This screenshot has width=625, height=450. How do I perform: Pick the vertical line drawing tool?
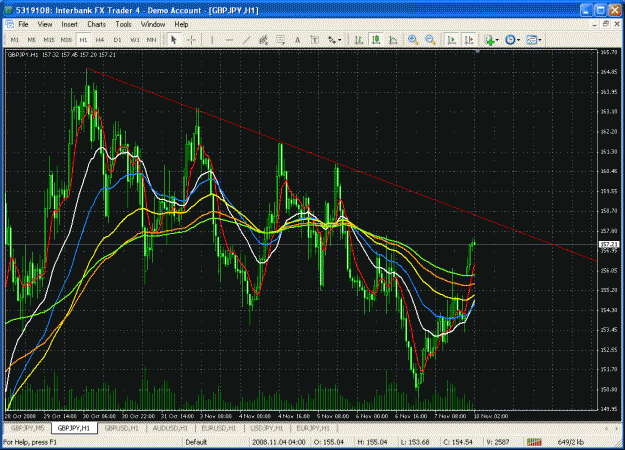[212, 40]
